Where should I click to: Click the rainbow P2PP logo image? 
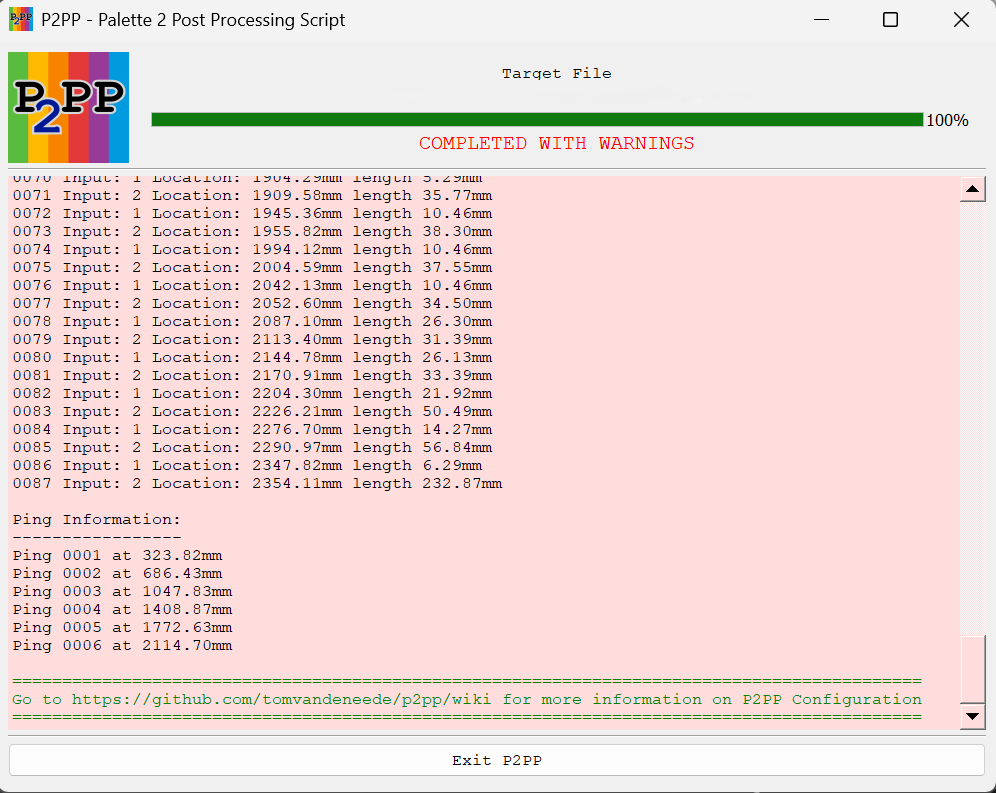point(67,107)
